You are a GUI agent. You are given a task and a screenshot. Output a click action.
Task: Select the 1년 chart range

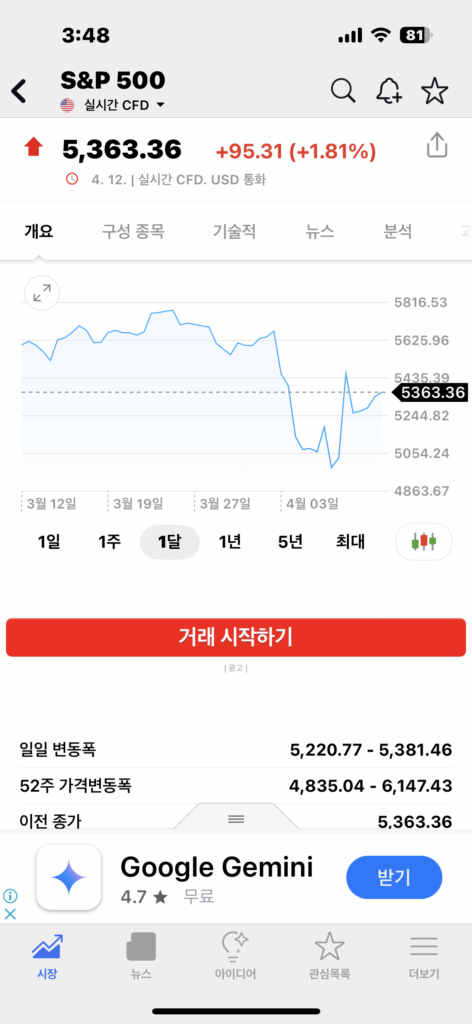[x=230, y=542]
